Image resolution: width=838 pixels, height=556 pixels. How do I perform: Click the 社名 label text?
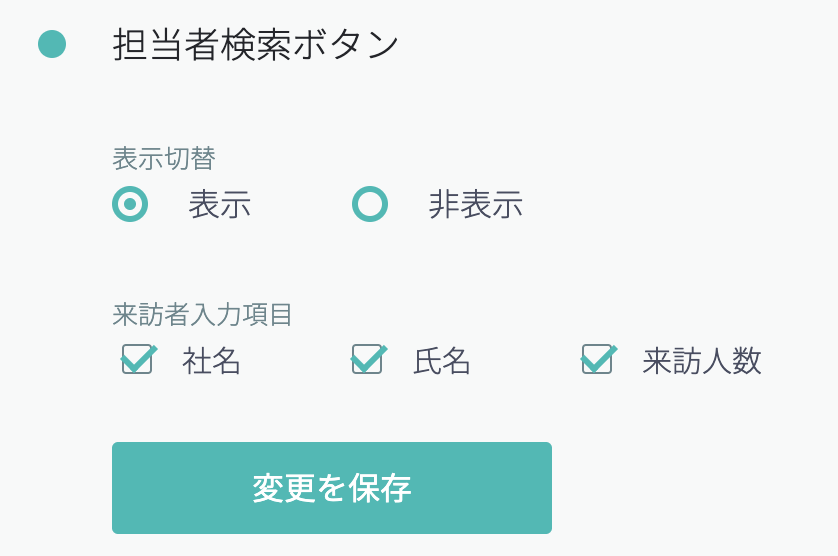click(212, 361)
